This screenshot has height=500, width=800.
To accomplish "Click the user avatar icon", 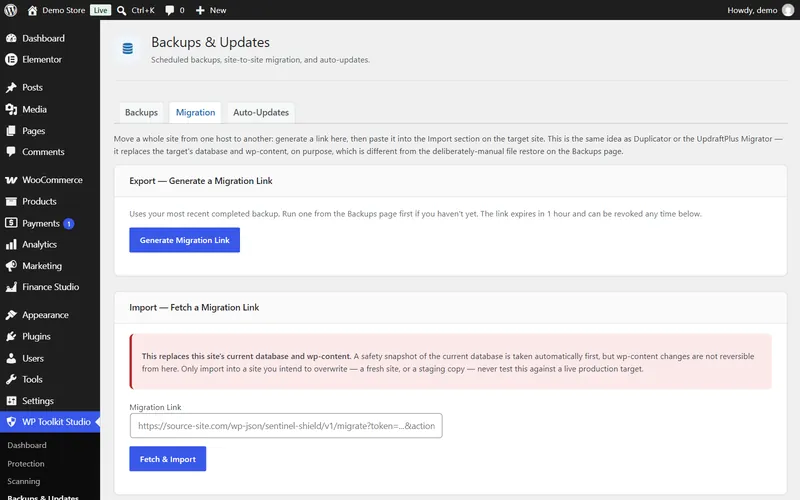I will coord(788,10).
